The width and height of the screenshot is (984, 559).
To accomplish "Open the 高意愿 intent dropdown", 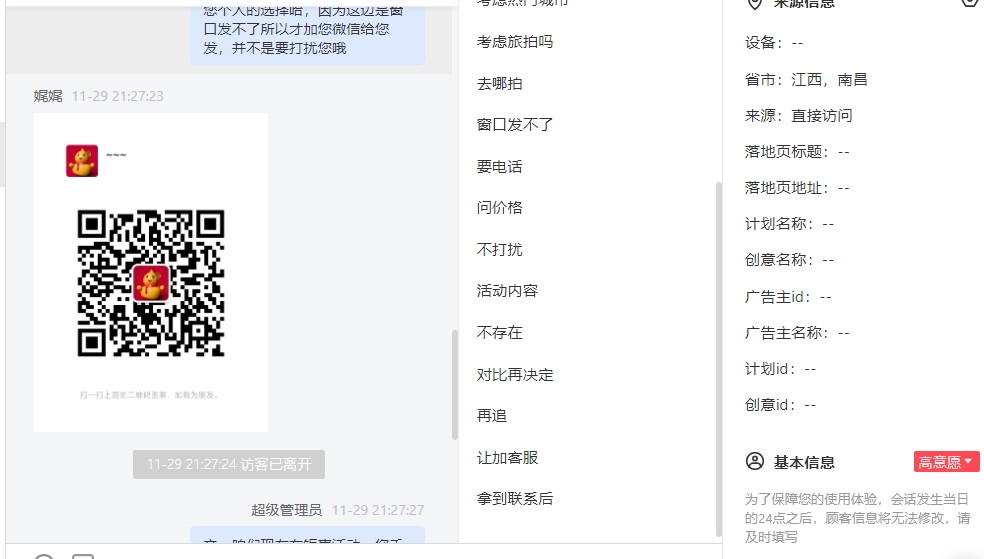I will 946,462.
